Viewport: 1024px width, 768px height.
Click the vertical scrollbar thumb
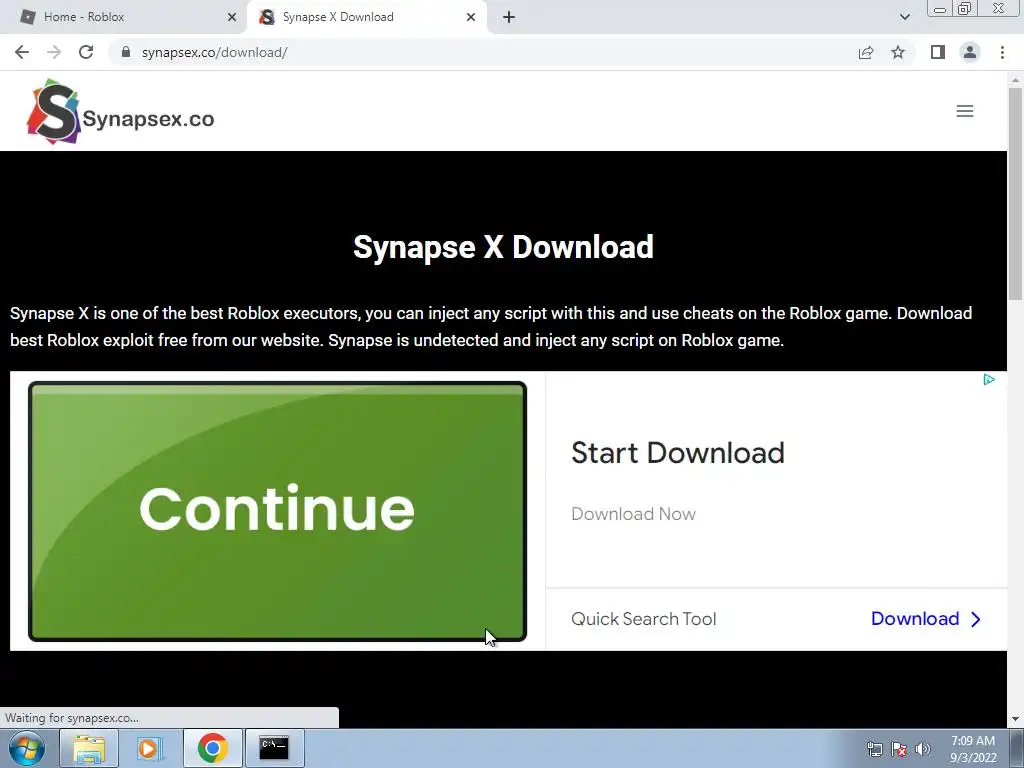coord(1016,193)
